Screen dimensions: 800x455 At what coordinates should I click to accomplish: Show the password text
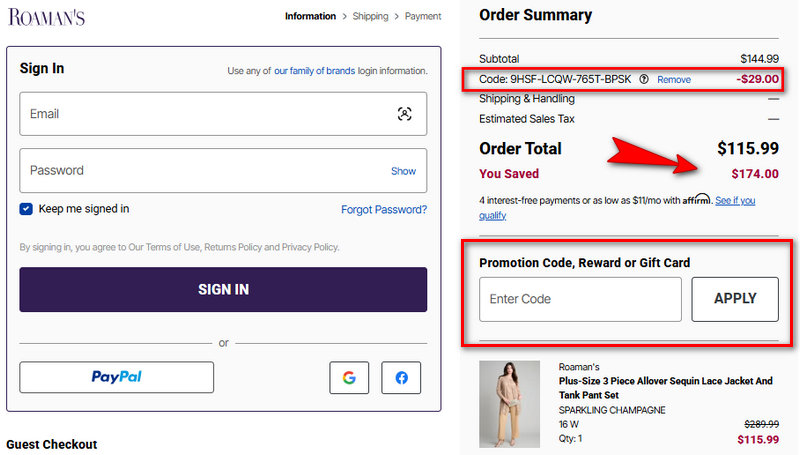403,171
